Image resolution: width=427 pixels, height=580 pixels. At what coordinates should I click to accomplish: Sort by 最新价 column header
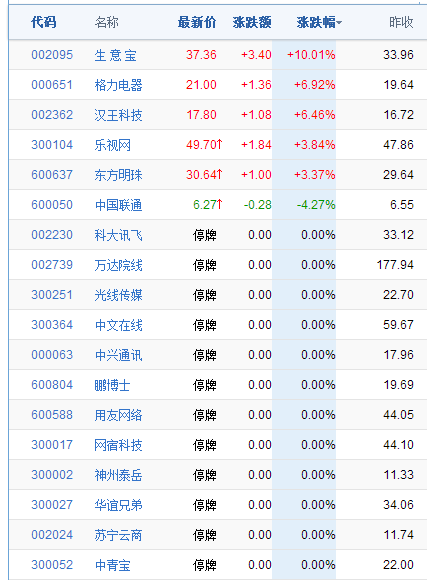coord(197,23)
